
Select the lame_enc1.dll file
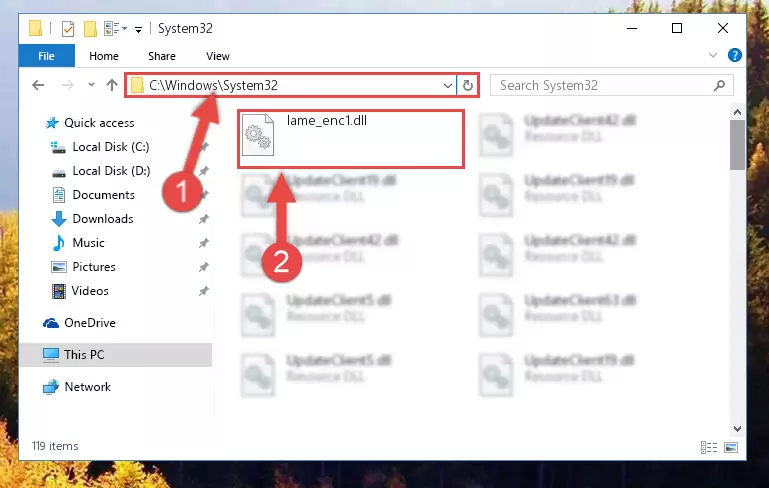[x=351, y=139]
